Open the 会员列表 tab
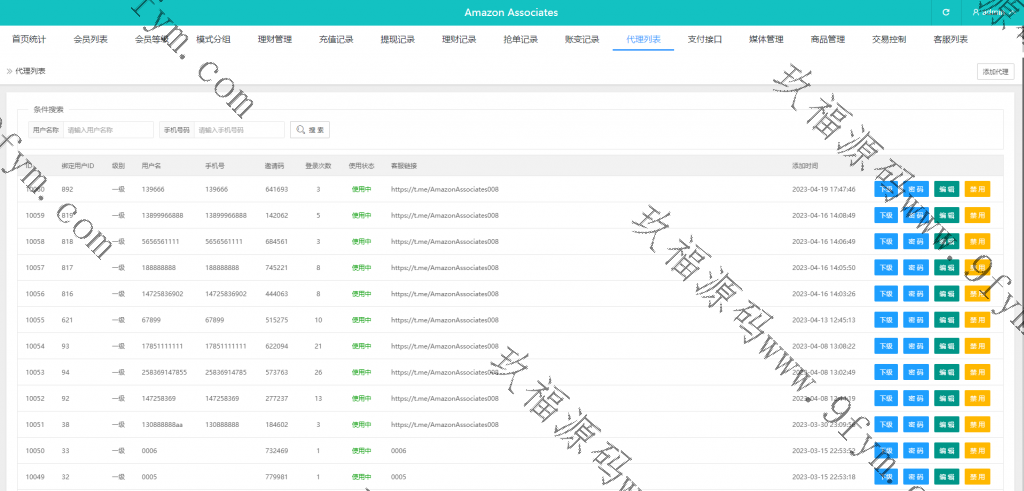The width and height of the screenshot is (1024, 491). (91, 40)
